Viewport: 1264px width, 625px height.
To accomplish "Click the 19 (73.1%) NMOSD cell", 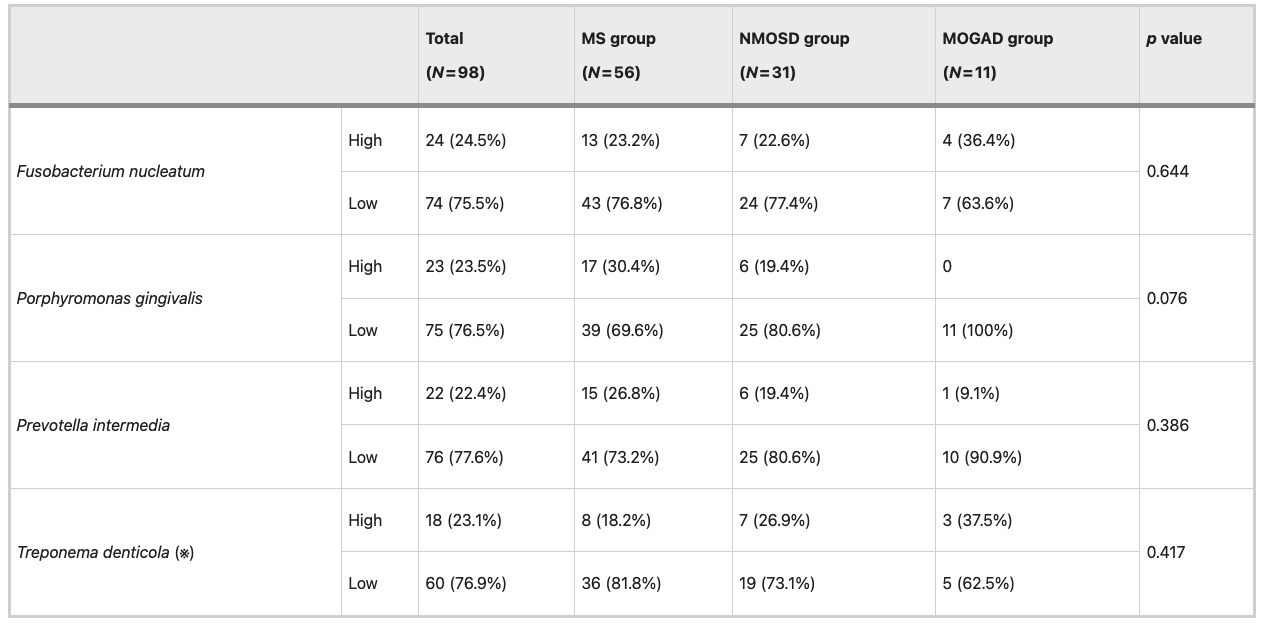I will pos(777,584).
